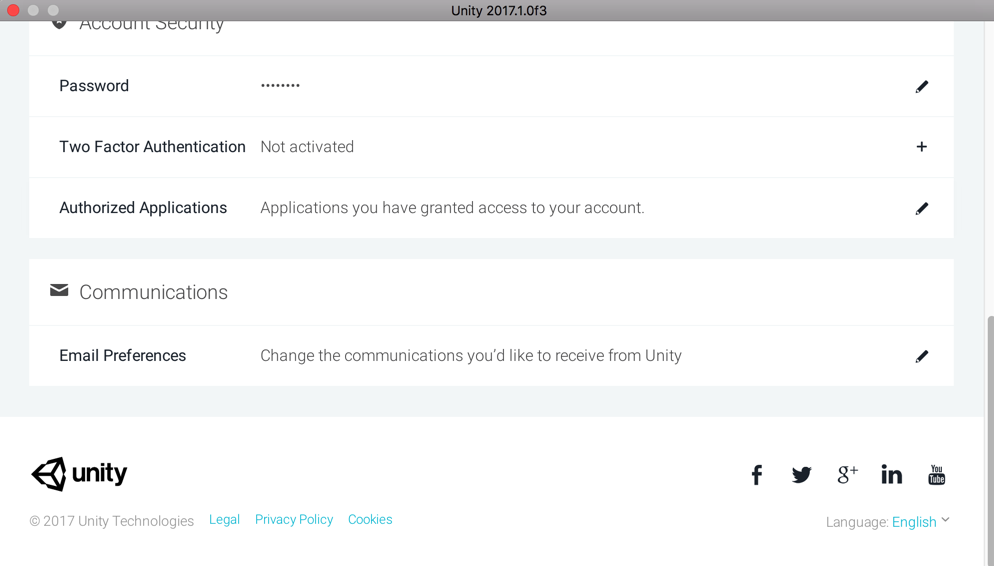Click the Two Factor Authentication row label
Viewport: 994px width, 566px height.
tap(152, 147)
